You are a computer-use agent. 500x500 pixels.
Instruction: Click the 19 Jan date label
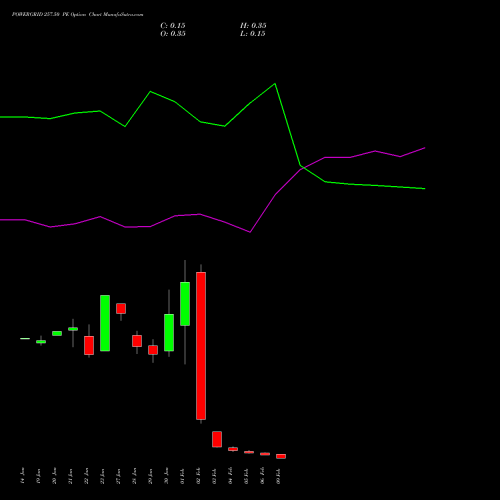[38, 476]
